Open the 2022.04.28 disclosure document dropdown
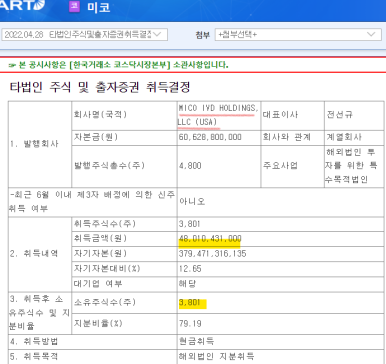The width and height of the screenshot is (386, 364). [x=85, y=34]
